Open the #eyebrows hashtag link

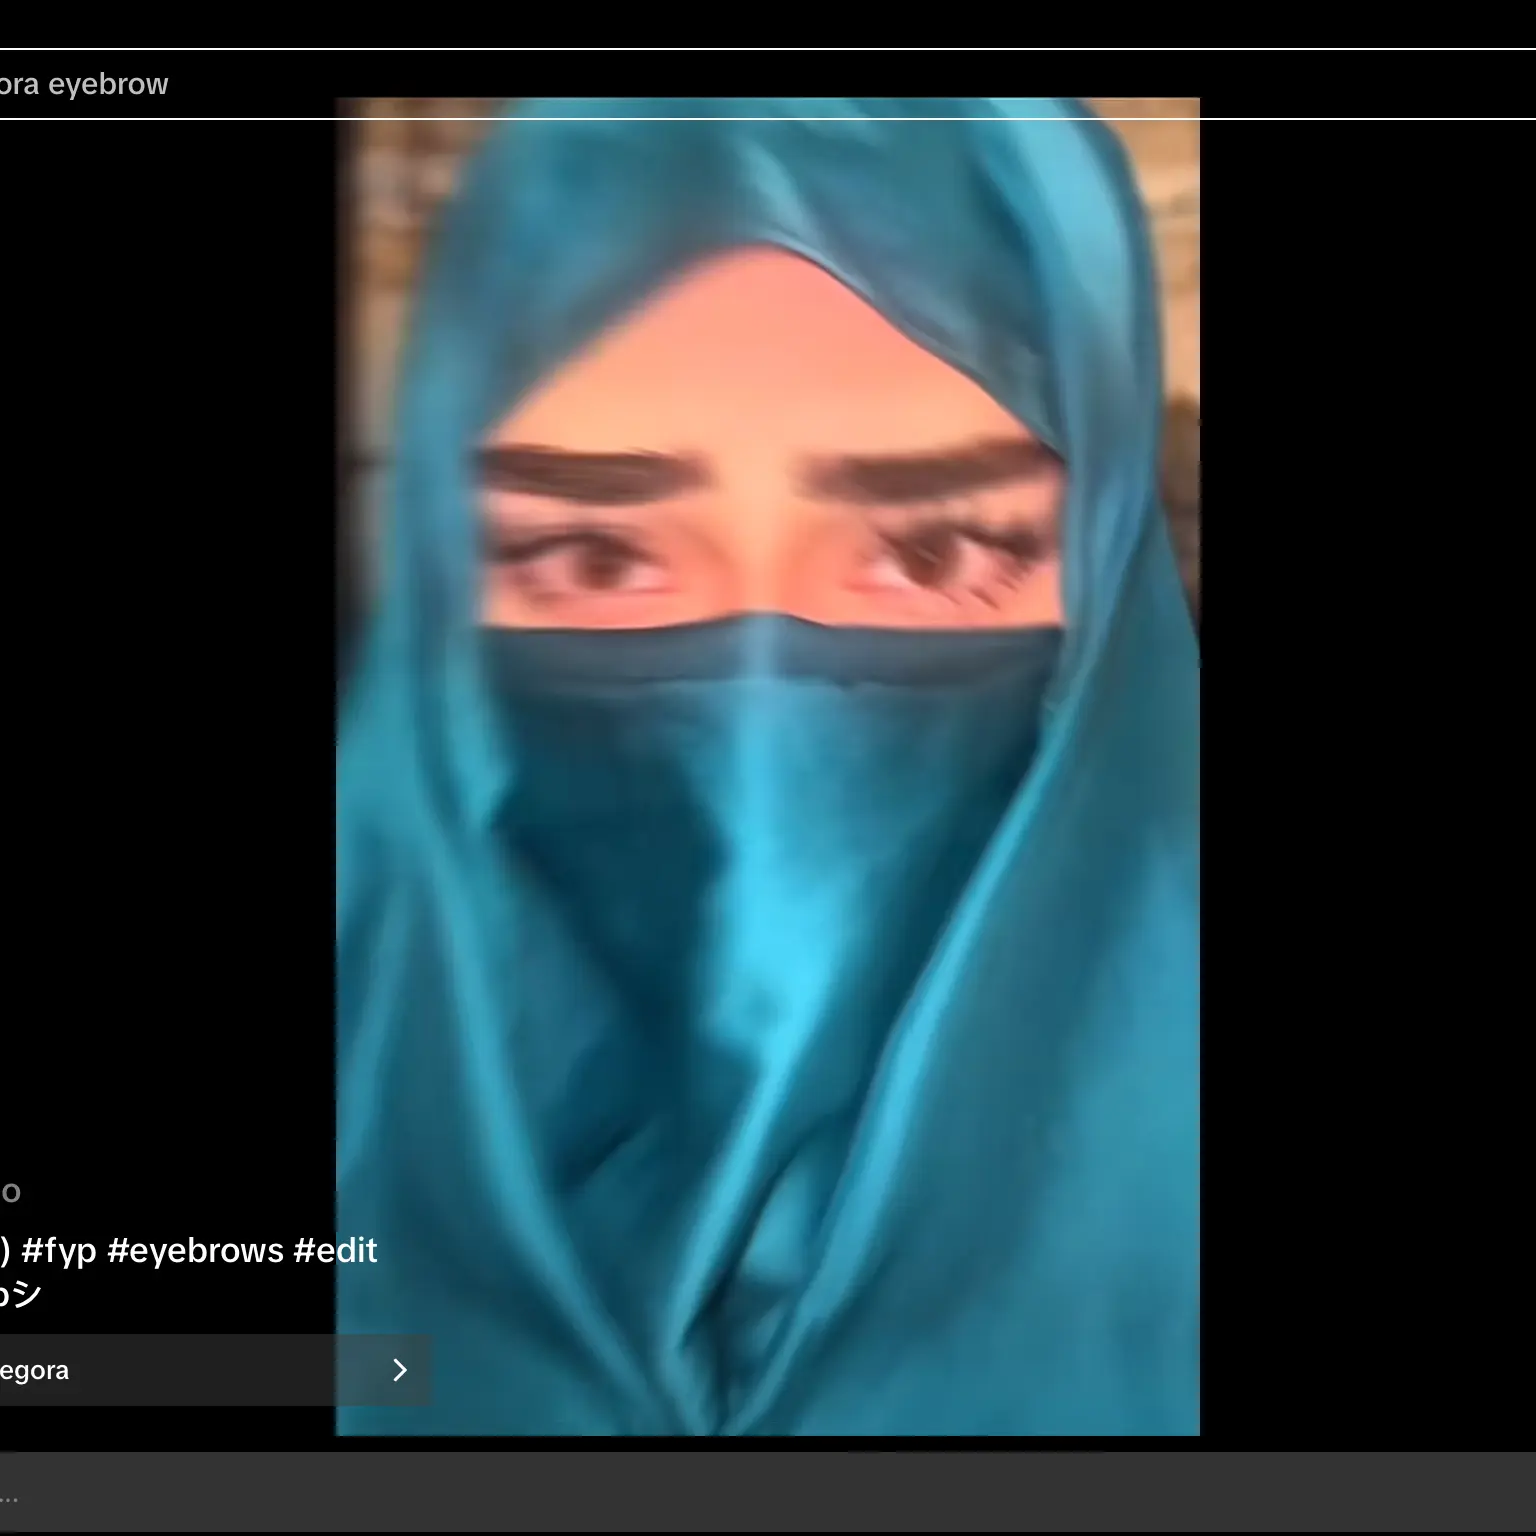195,1250
